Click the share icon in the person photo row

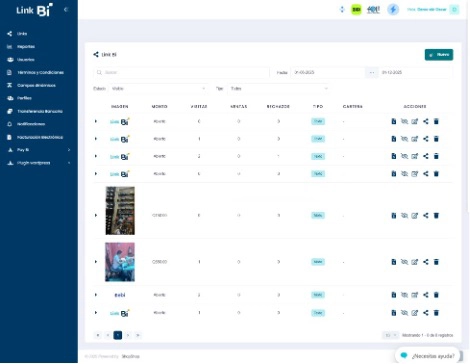(x=426, y=262)
